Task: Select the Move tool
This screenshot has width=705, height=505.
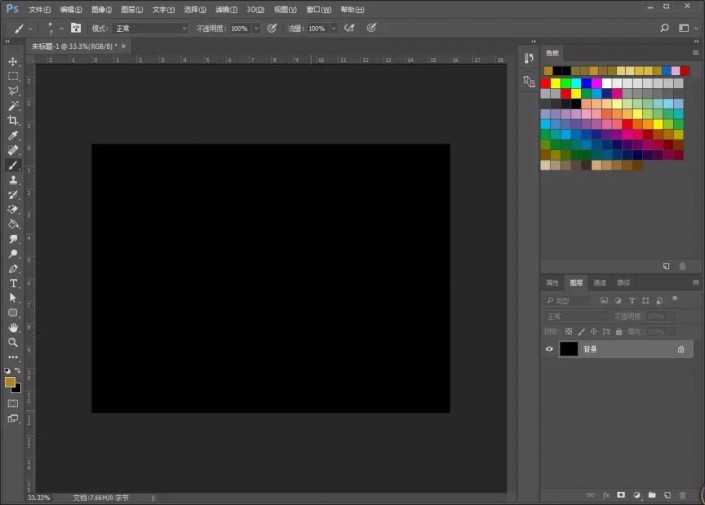Action: 14,62
